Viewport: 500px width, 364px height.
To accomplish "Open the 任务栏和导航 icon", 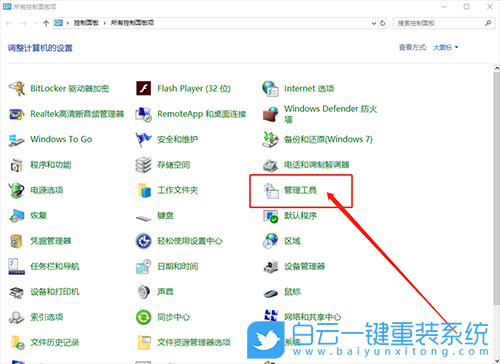I will (x=16, y=267).
